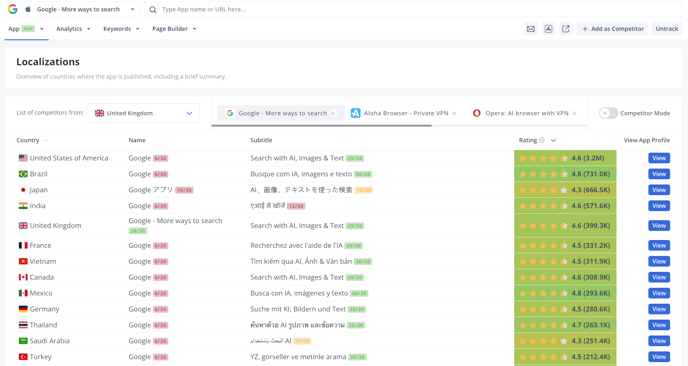The height and width of the screenshot is (366, 688).
Task: Select Aloha Browser - Private VPN tab
Action: 404,113
